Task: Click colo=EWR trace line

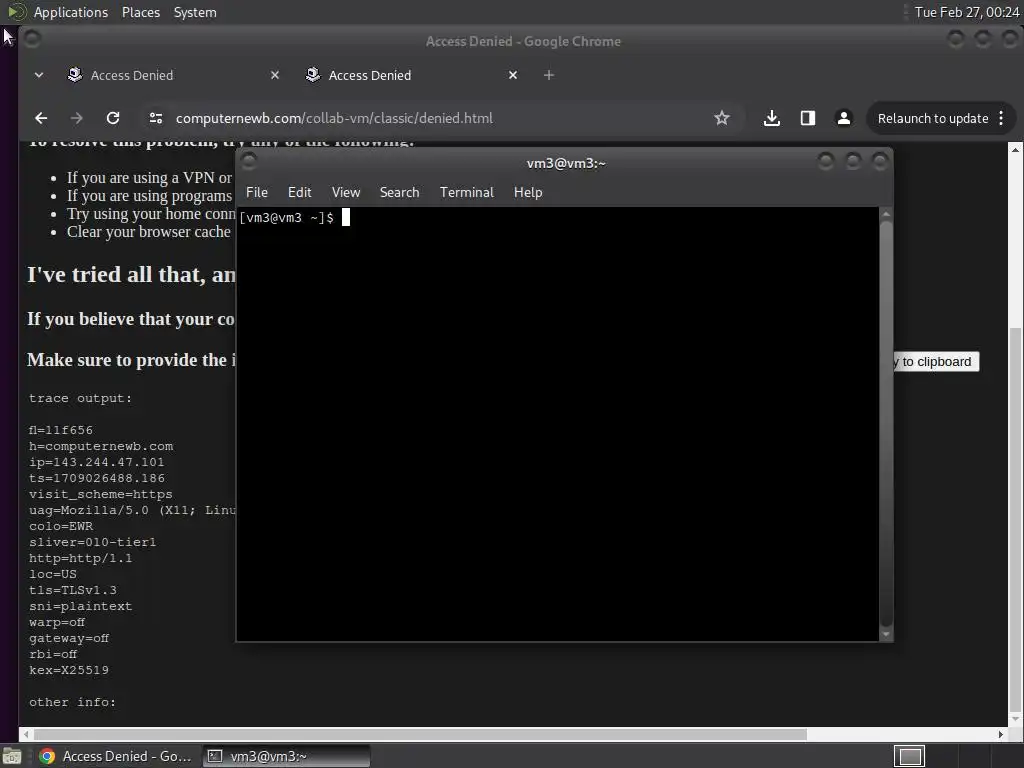Action: (x=61, y=526)
